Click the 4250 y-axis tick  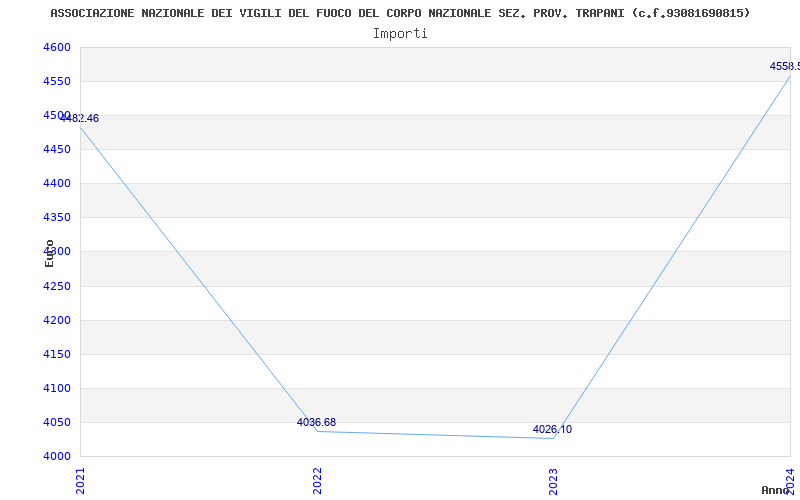point(57,286)
